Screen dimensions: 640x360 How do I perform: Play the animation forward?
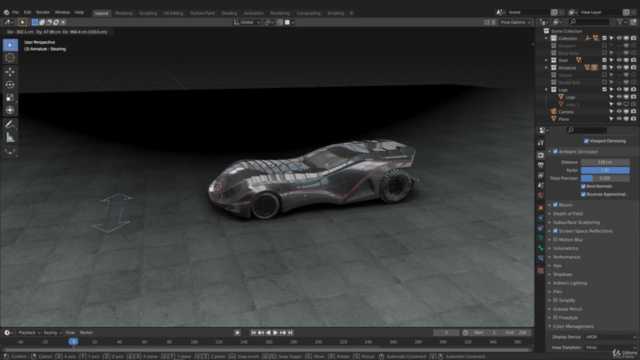(x=276, y=333)
